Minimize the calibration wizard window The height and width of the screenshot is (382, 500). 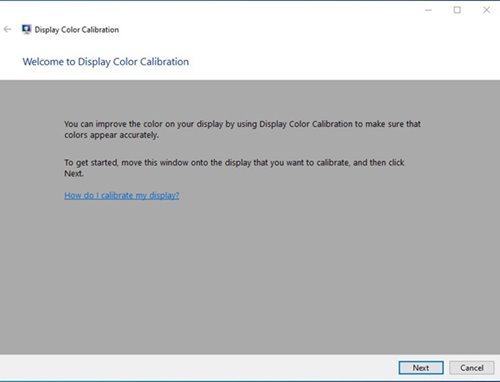pos(428,10)
